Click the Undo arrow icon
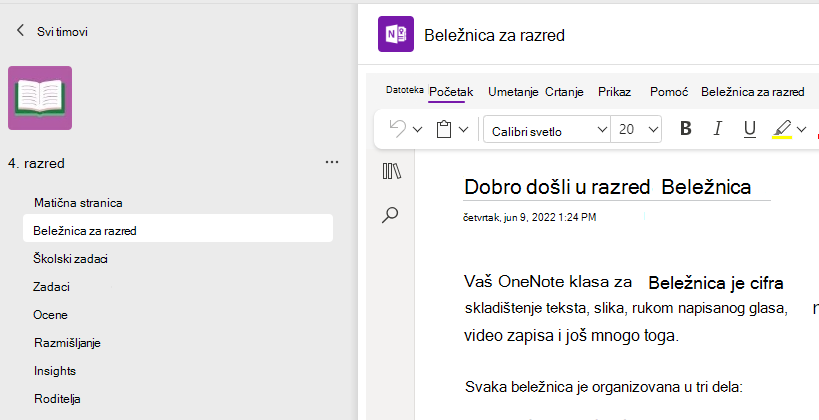This screenshot has height=420, width=819. point(397,129)
